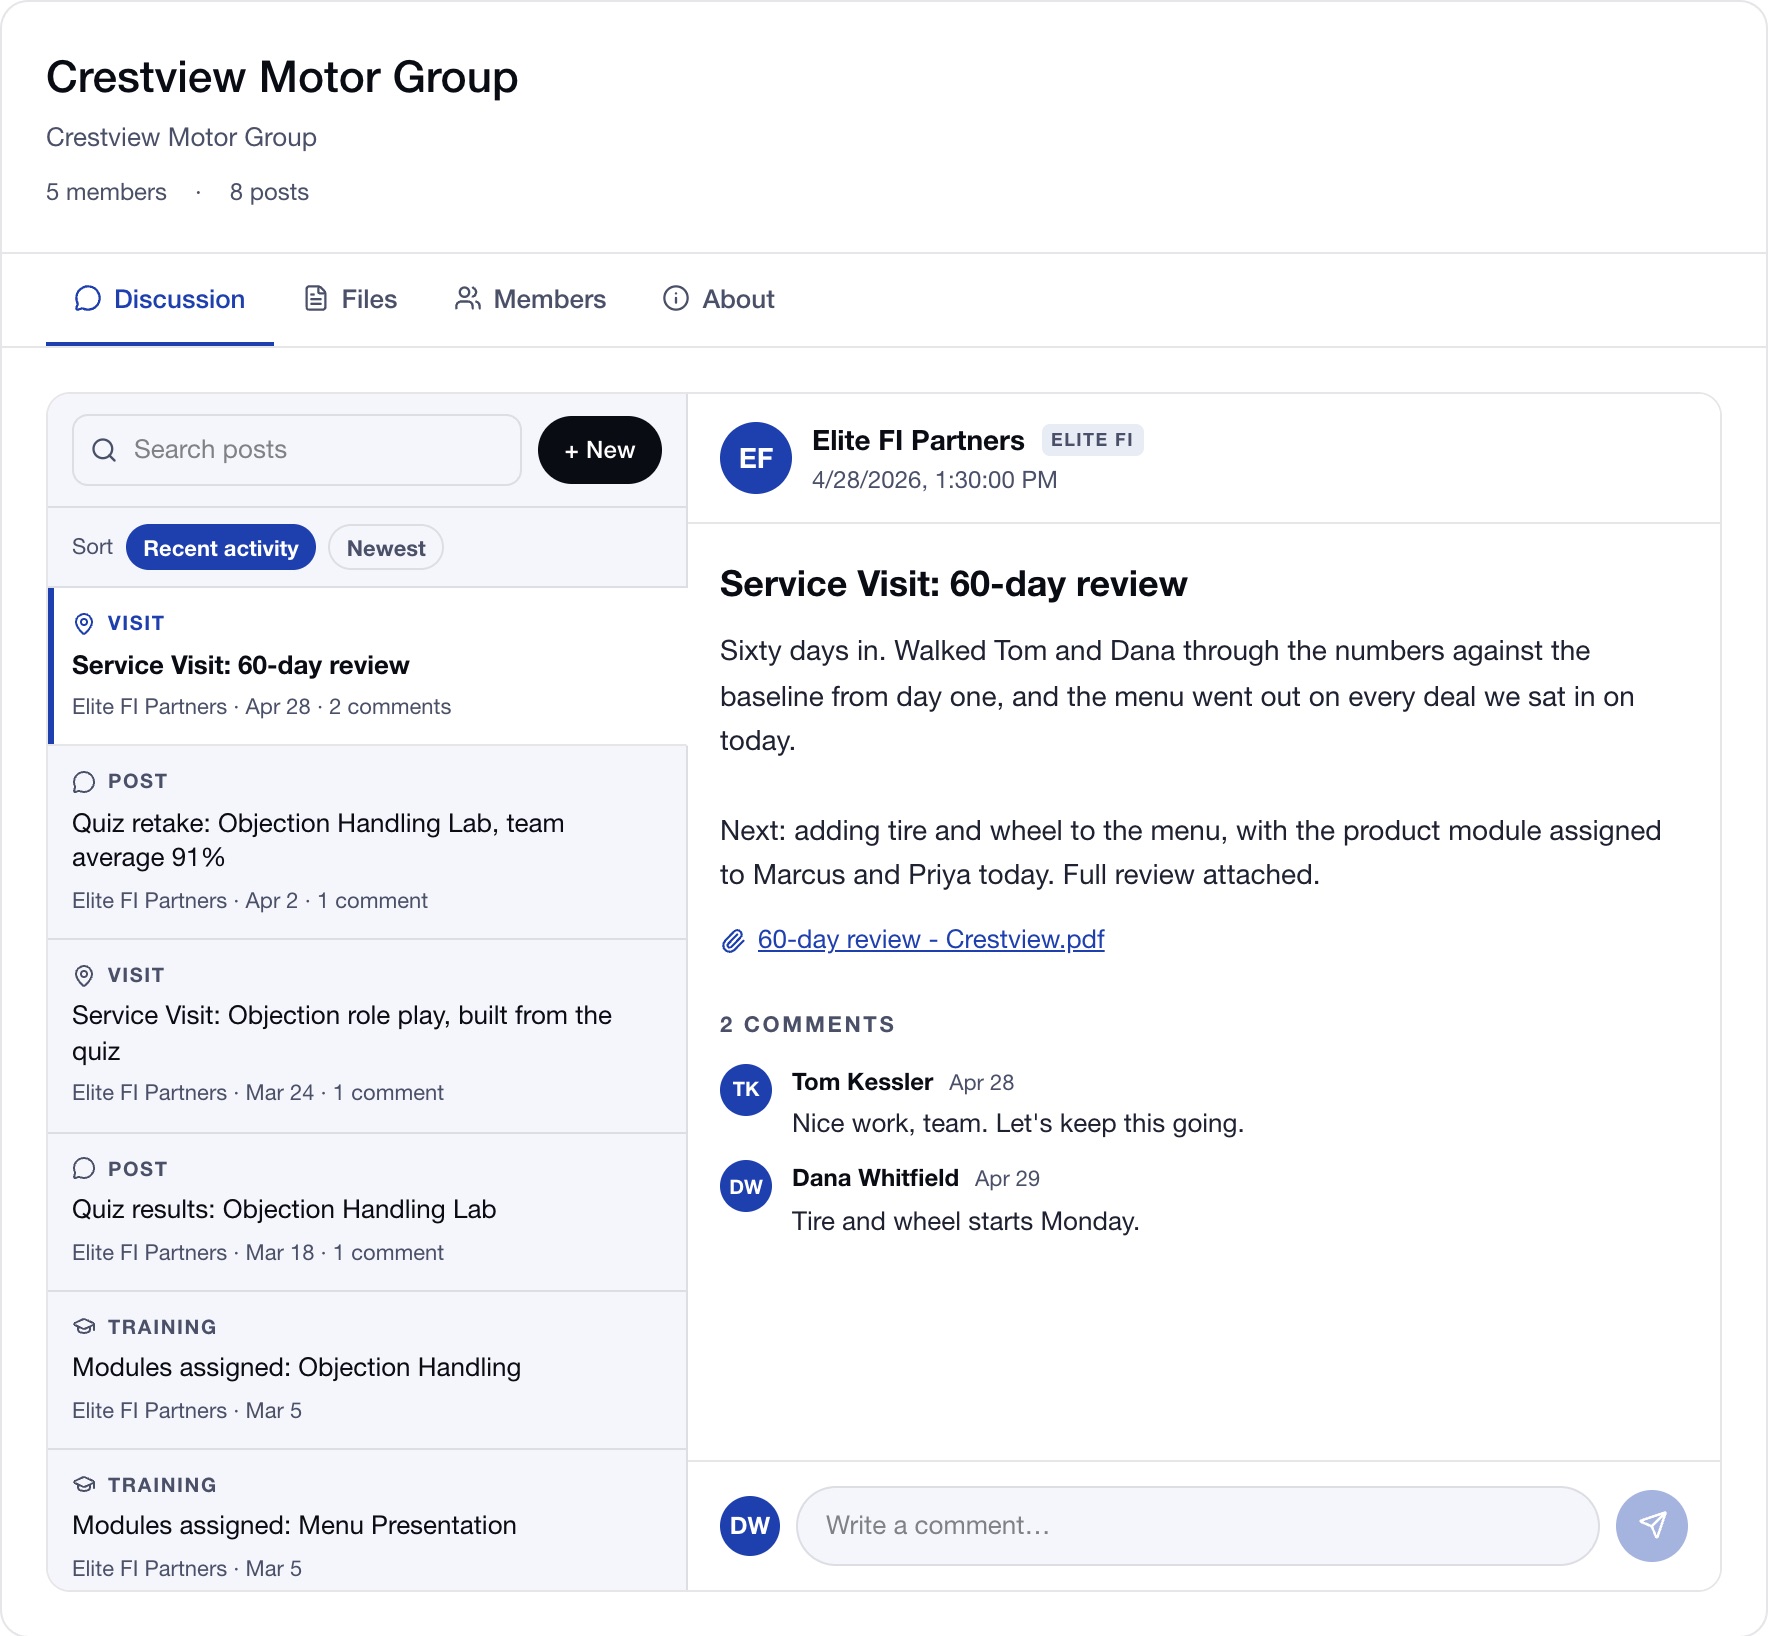1768x1636 pixels.
Task: Open the Quiz results: Objection Handling Lab post
Action: (x=368, y=1212)
